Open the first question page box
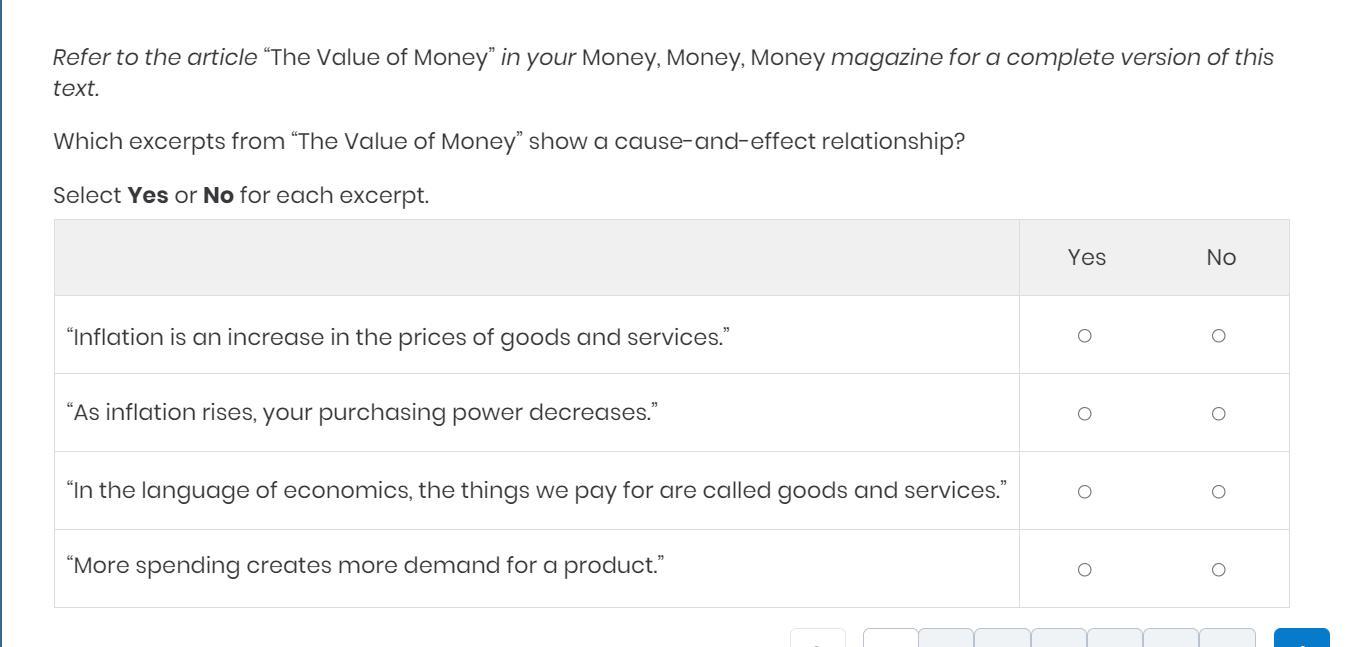This screenshot has width=1352, height=647. click(x=890, y=639)
